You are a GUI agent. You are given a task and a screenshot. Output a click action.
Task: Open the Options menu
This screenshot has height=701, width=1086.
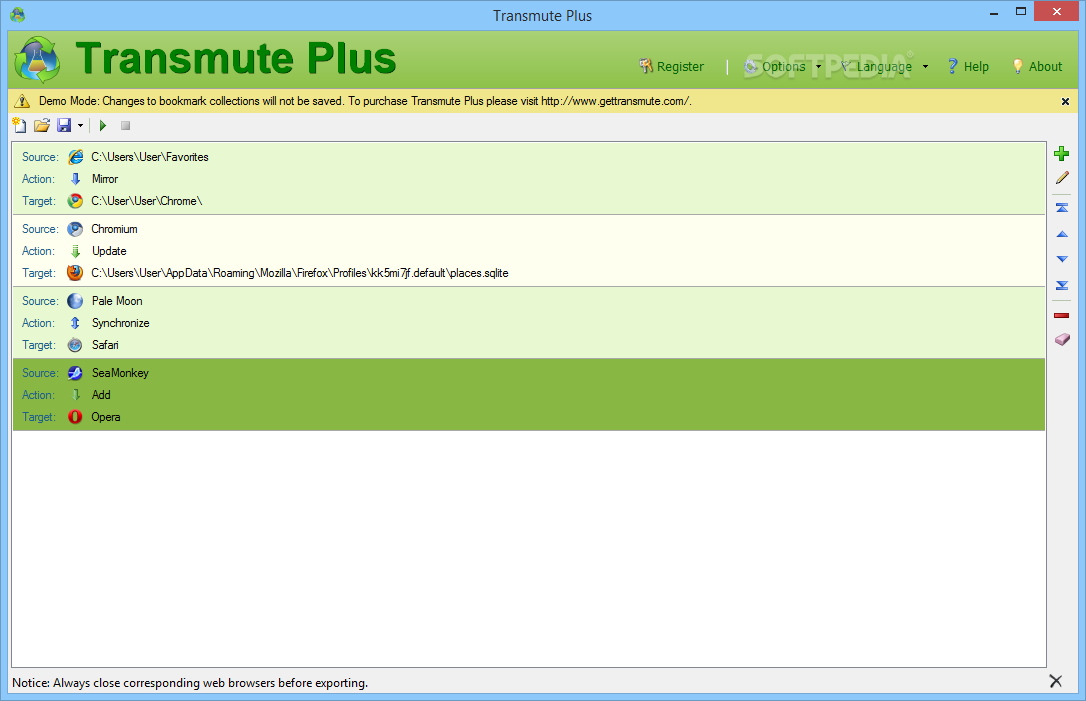(775, 66)
